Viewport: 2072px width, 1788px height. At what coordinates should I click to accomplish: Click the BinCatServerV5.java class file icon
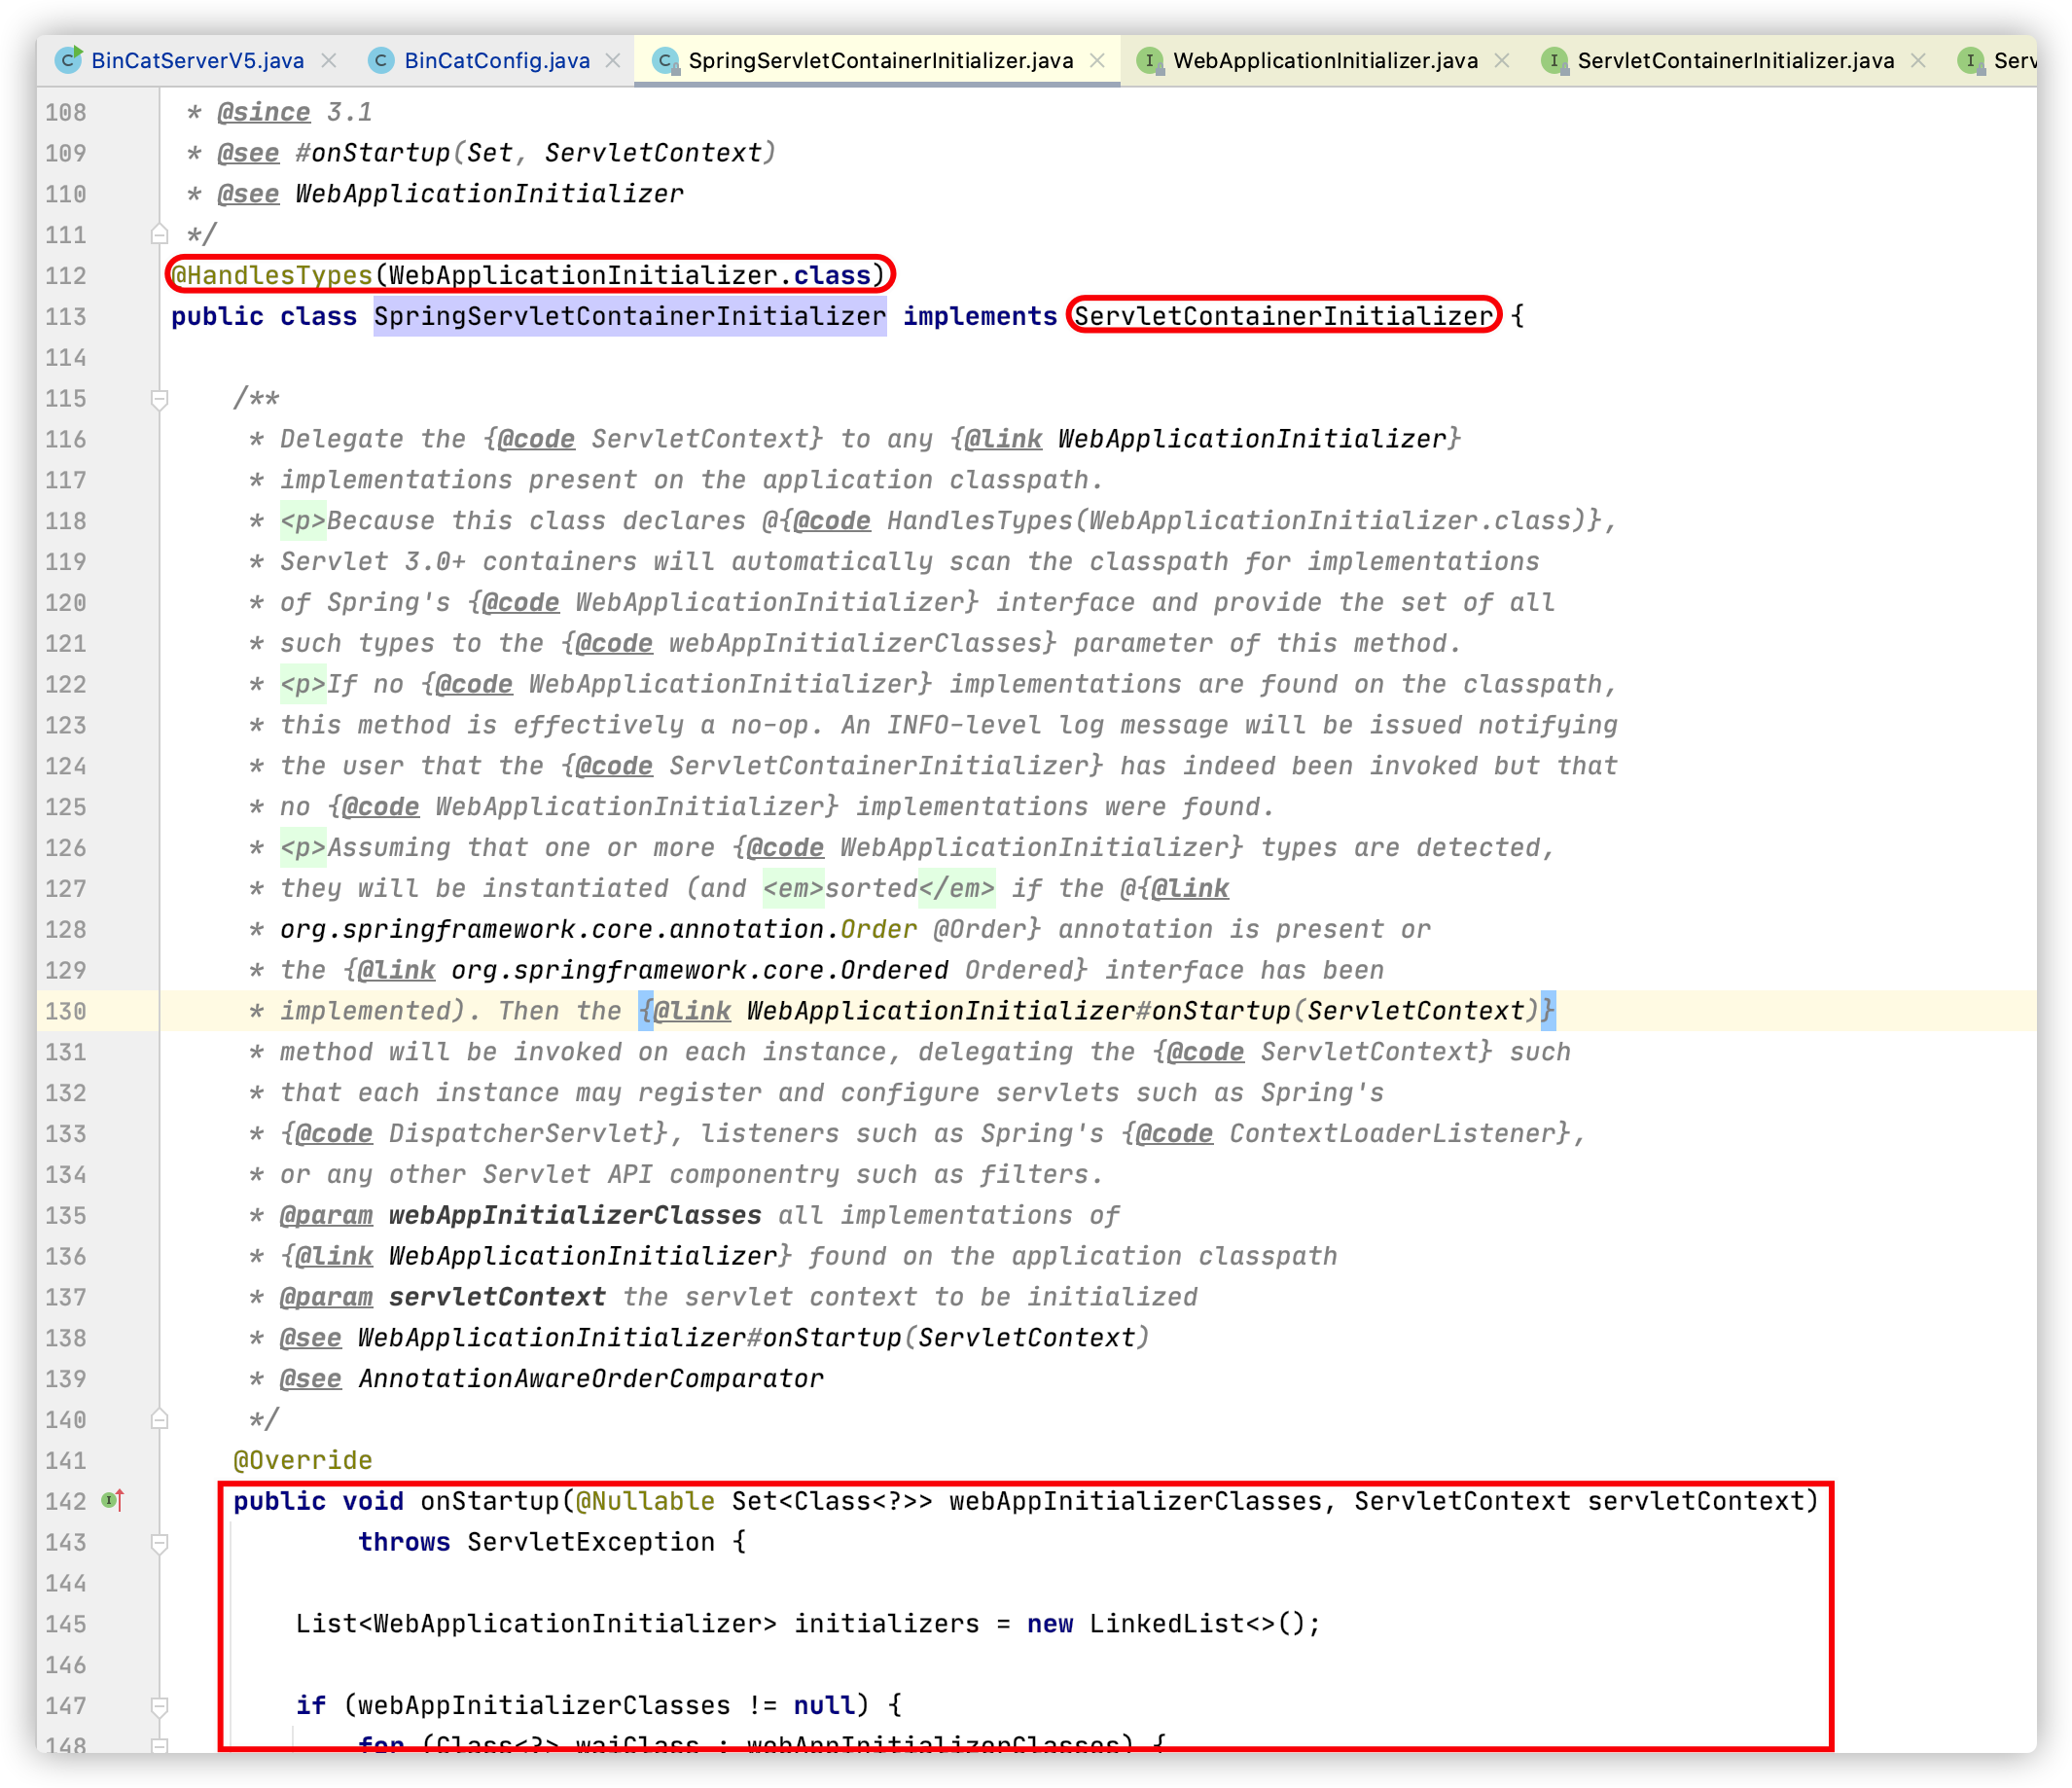(x=68, y=60)
